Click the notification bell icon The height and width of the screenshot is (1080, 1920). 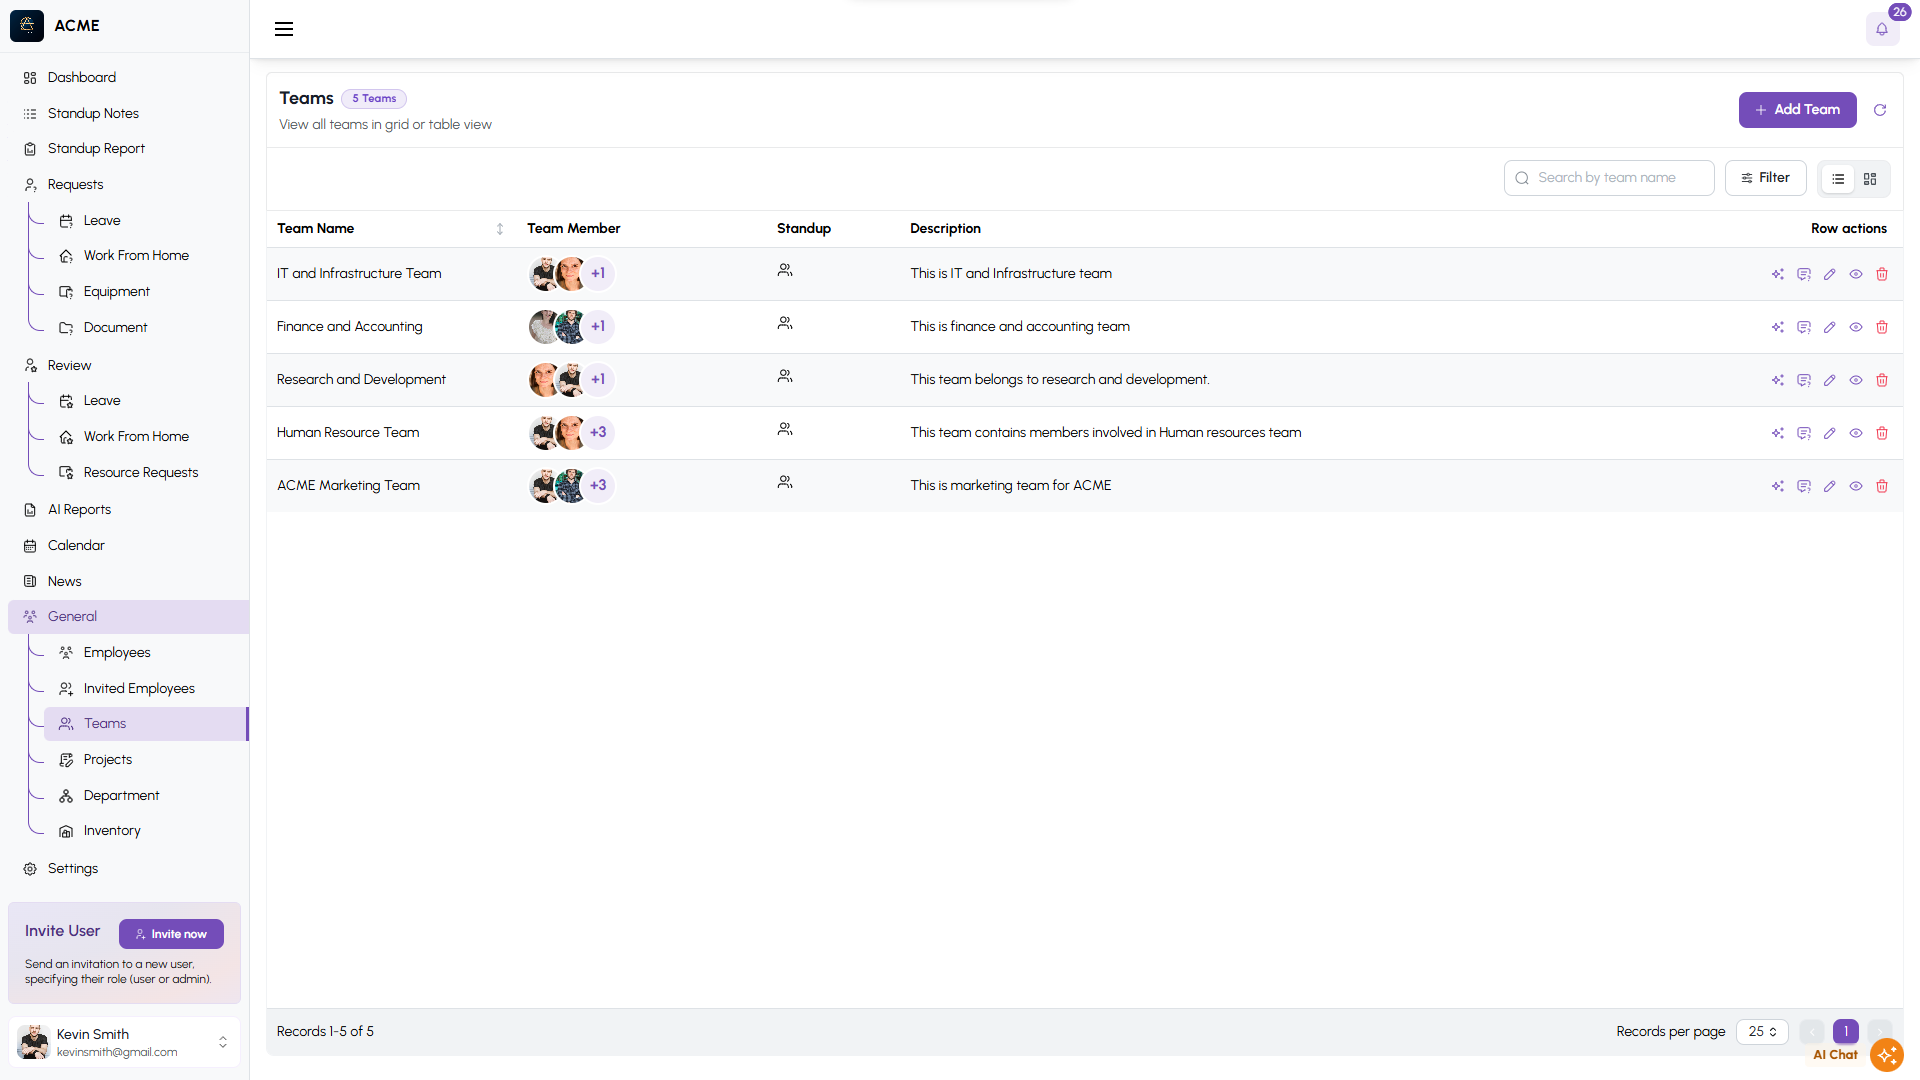(1881, 29)
